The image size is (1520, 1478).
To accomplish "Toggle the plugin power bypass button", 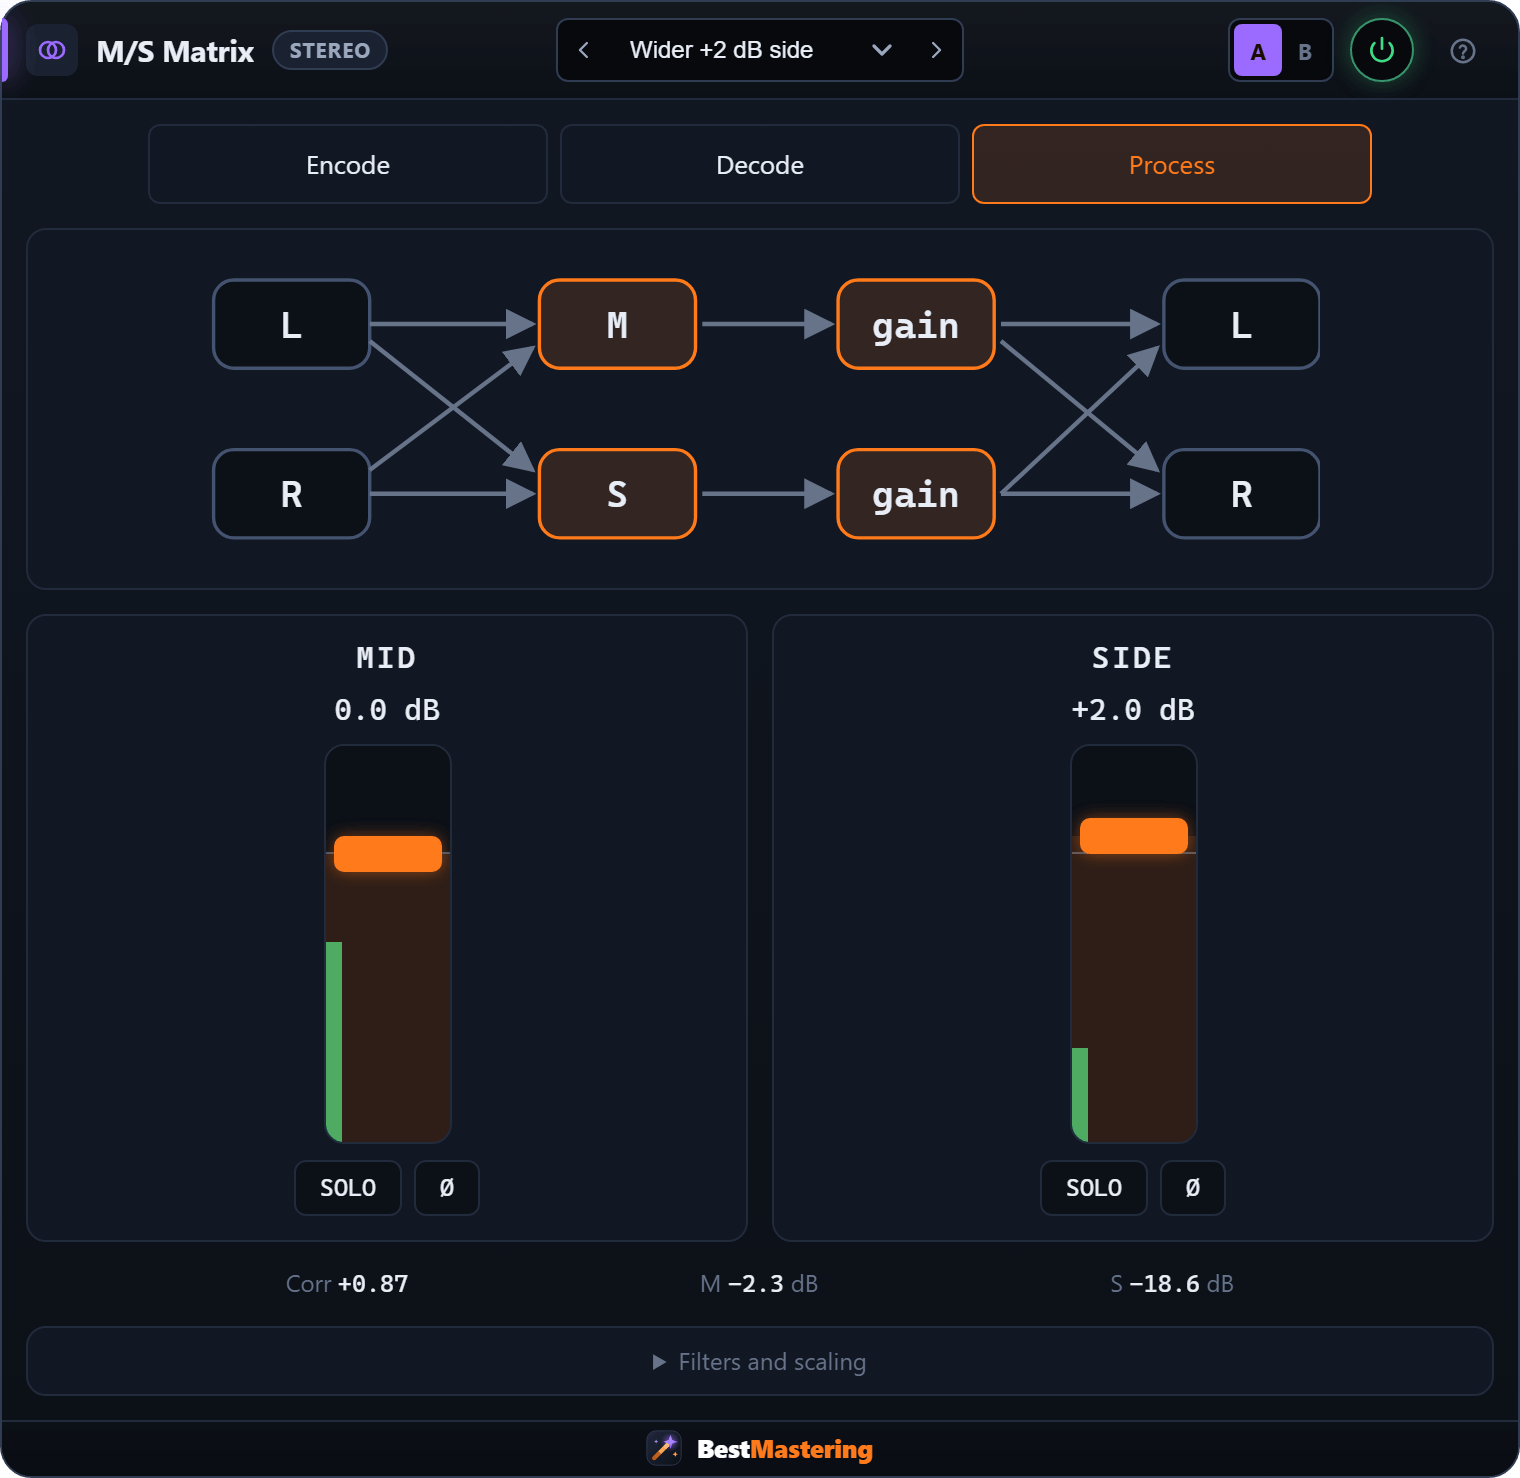I will pyautogui.click(x=1382, y=50).
